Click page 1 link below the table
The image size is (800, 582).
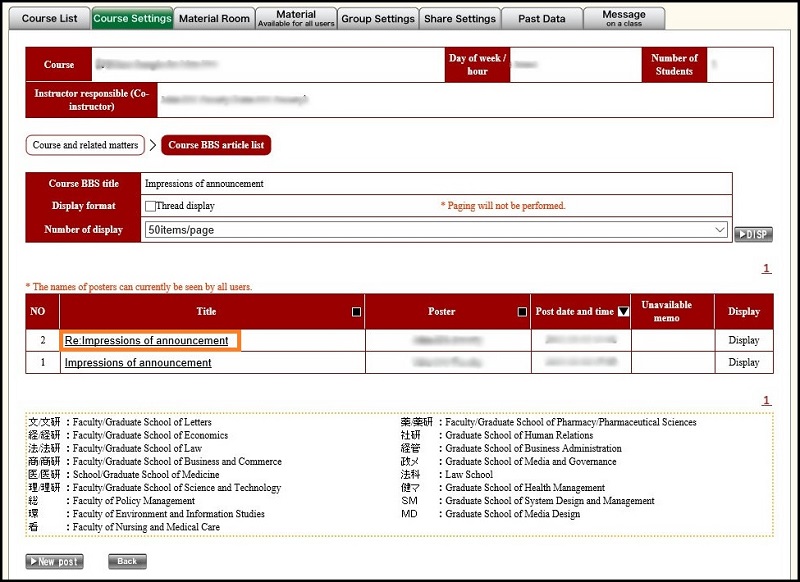(767, 401)
